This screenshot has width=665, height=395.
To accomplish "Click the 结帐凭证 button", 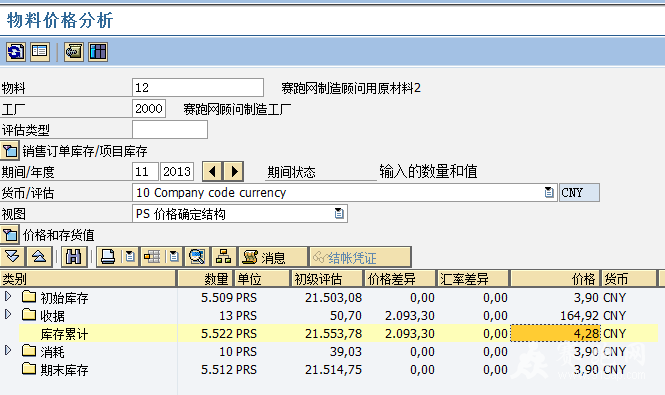I will click(x=360, y=257).
